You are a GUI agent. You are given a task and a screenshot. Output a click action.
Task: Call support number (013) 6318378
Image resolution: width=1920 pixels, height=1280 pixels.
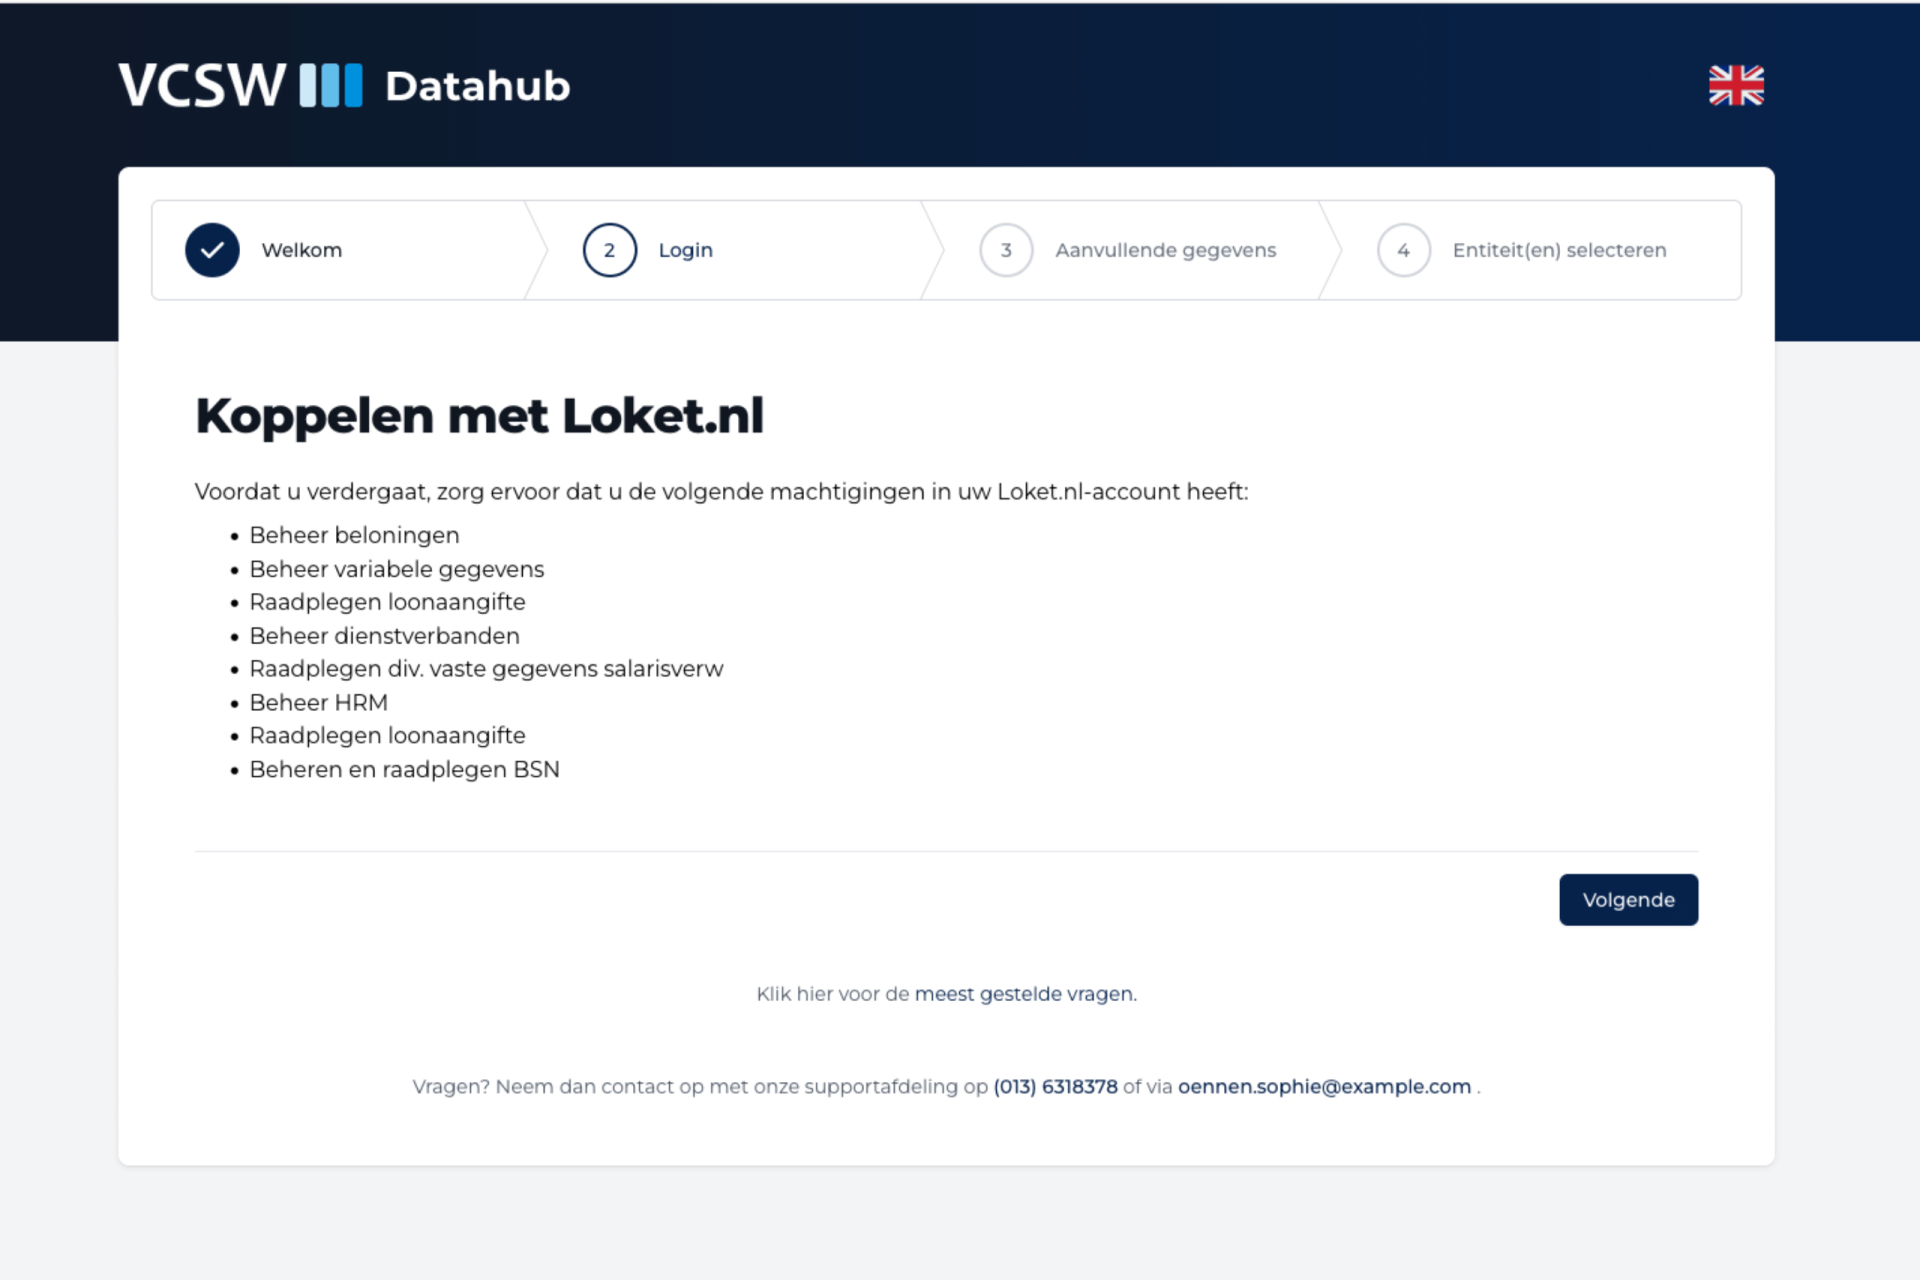1055,1087
